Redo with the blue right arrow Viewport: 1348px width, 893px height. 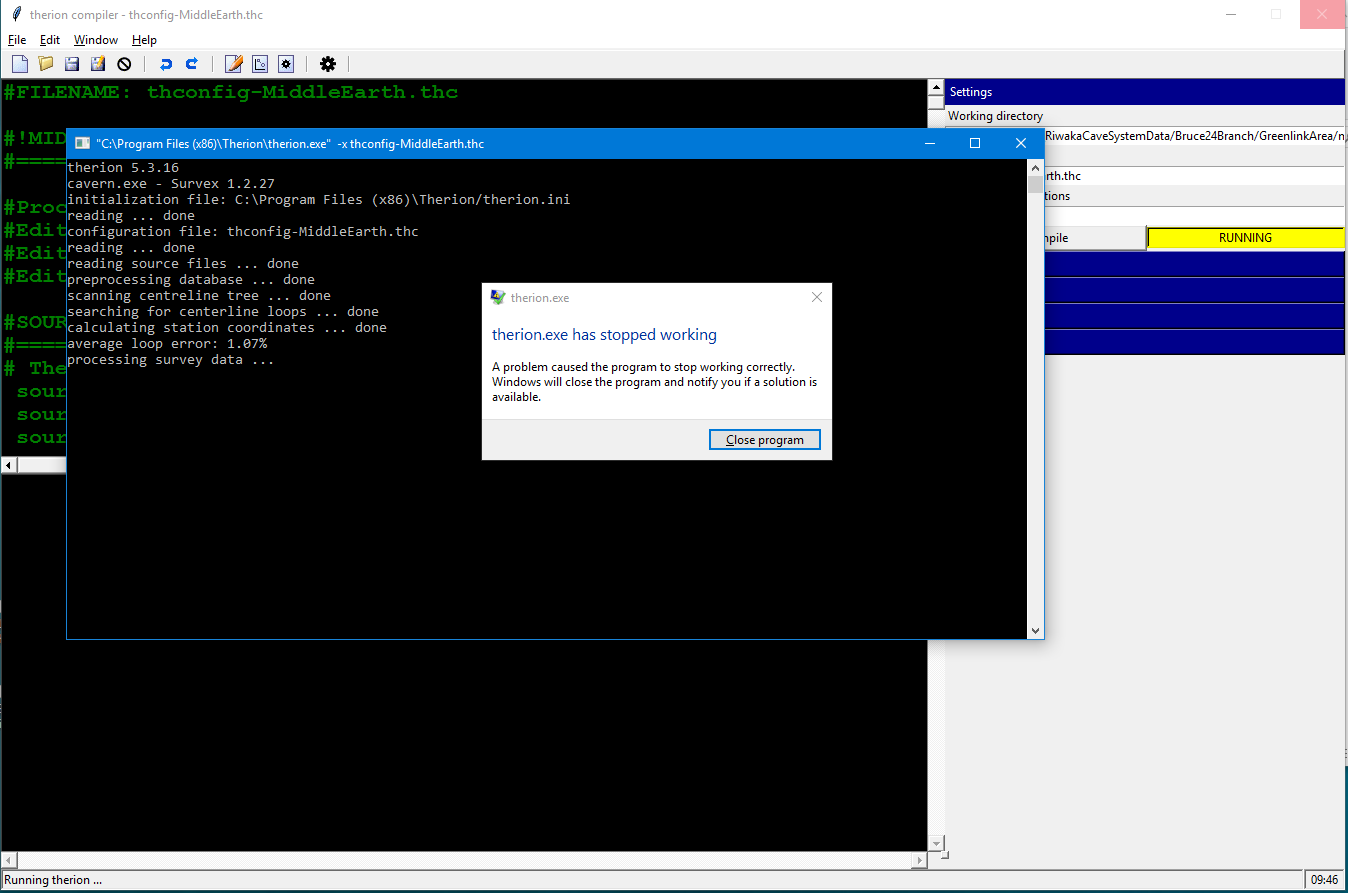[192, 64]
